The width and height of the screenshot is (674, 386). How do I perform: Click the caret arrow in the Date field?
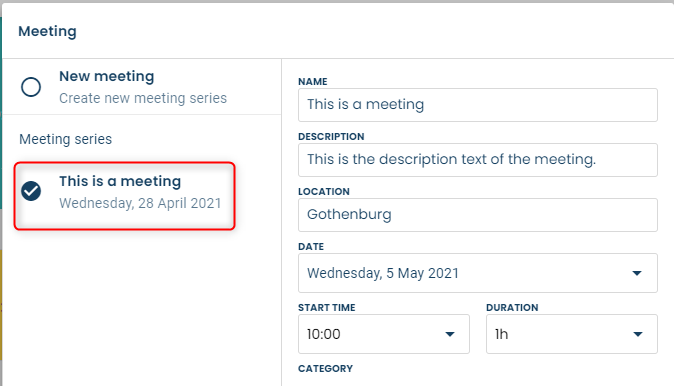point(637,273)
